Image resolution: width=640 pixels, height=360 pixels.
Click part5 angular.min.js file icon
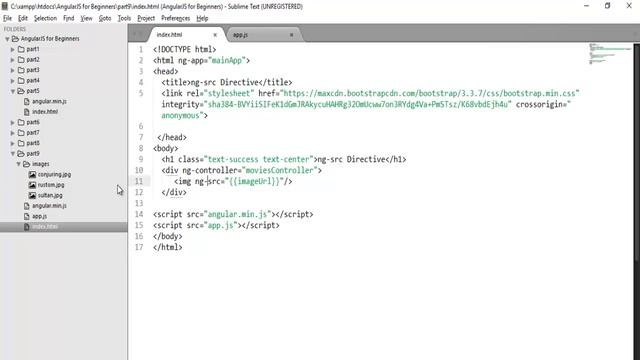click(27, 101)
